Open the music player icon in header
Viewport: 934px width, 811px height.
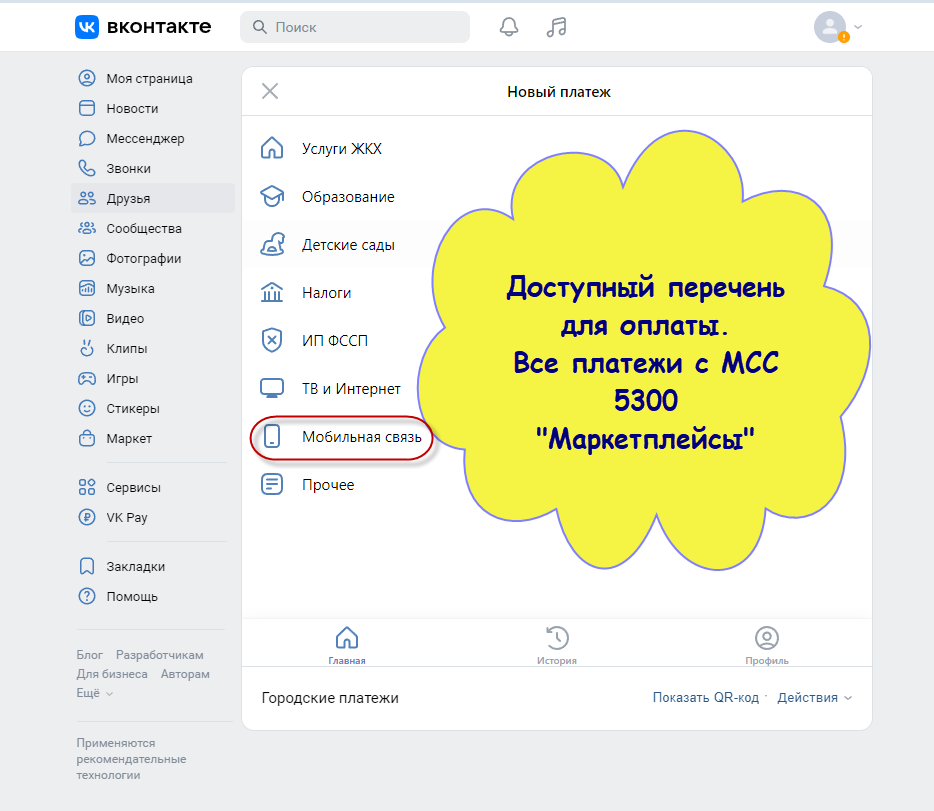click(x=556, y=27)
